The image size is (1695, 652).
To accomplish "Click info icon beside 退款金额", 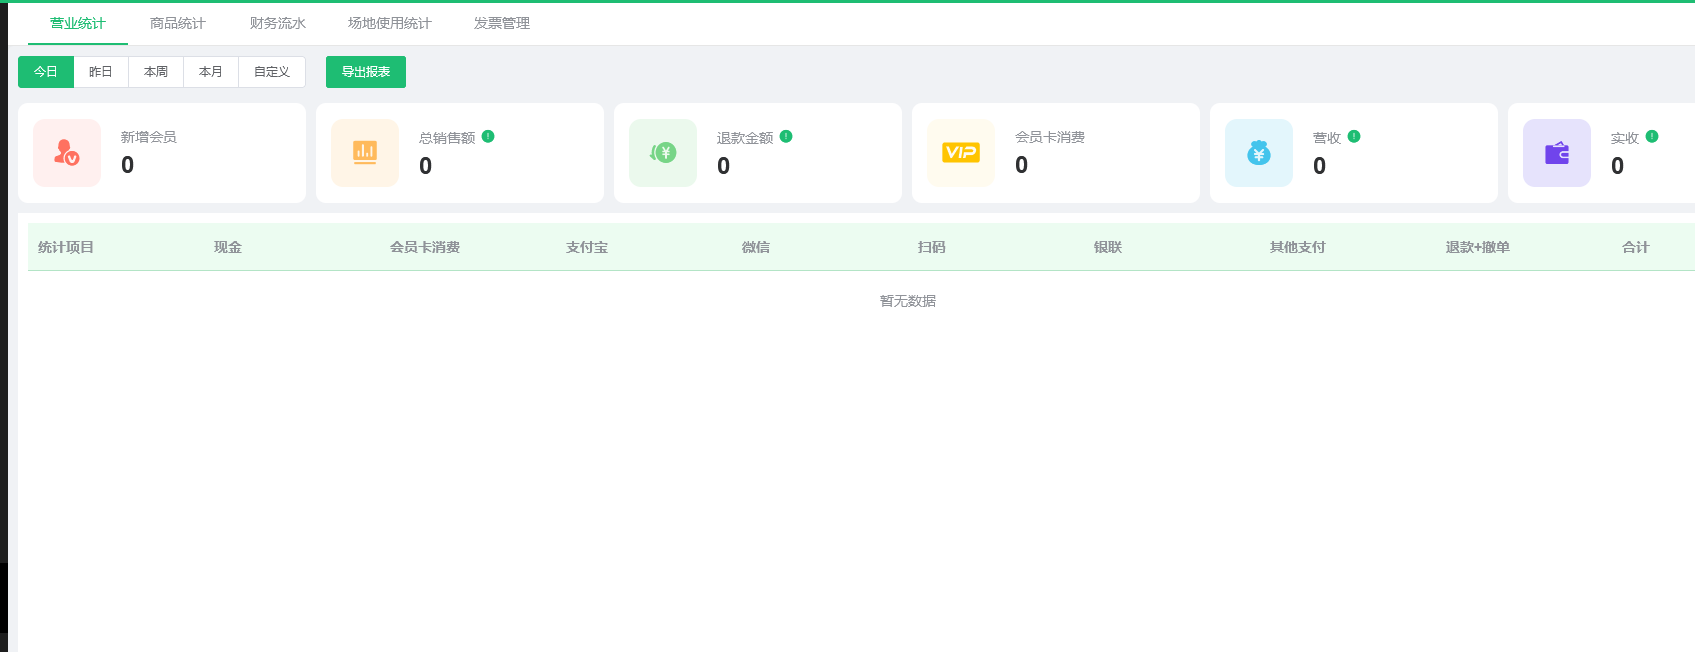I will click(786, 137).
